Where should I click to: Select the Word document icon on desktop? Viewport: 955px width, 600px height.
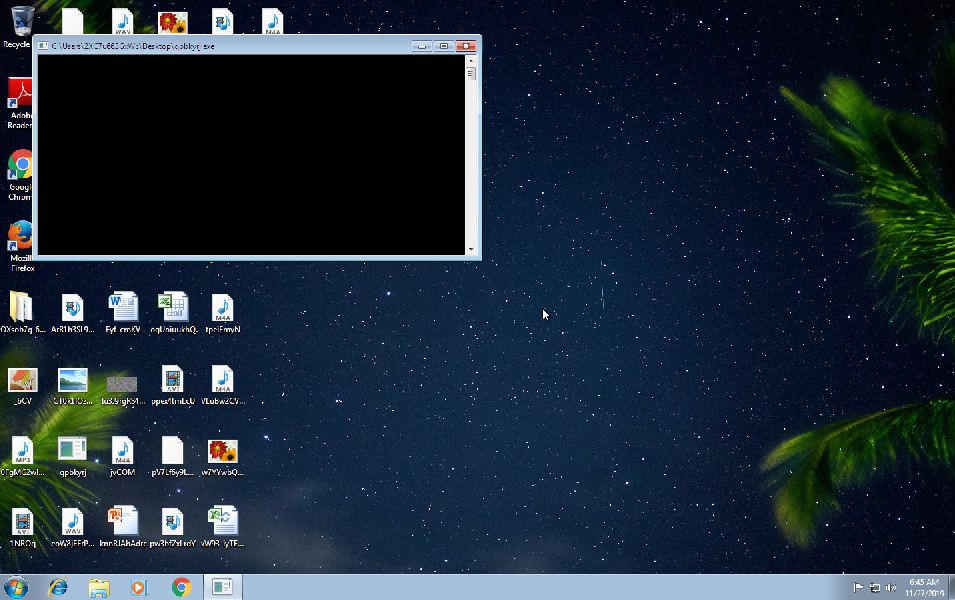[x=122, y=308]
